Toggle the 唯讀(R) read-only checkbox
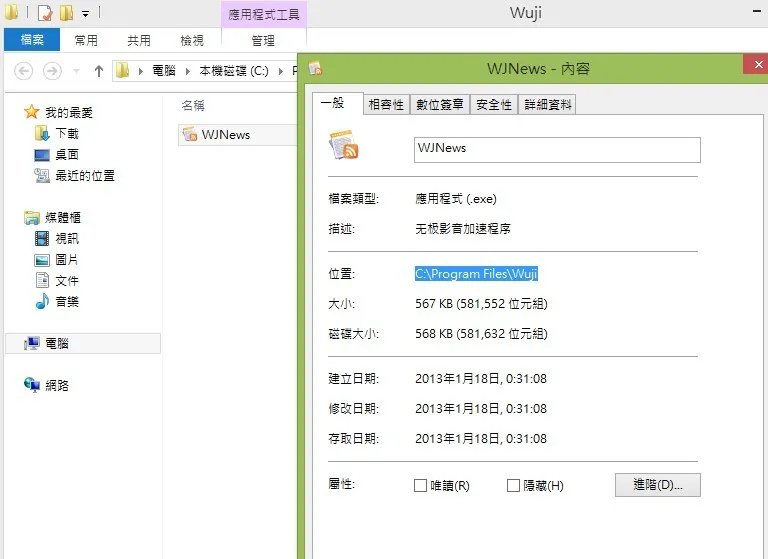768x559 pixels. click(x=420, y=486)
